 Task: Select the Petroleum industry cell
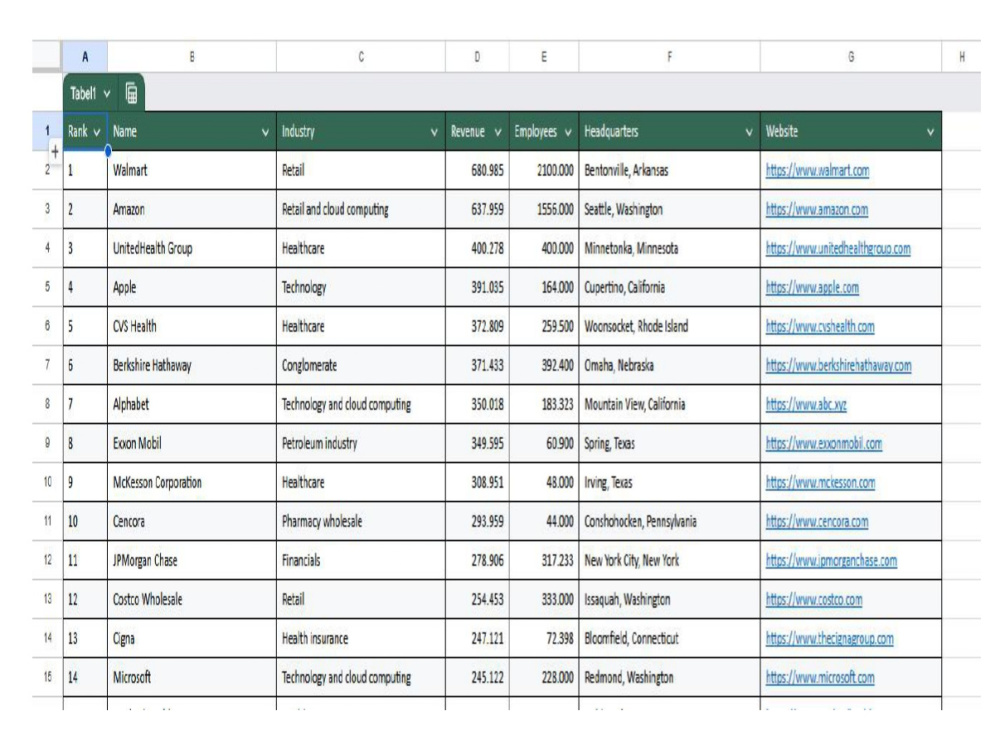[x=360, y=443]
